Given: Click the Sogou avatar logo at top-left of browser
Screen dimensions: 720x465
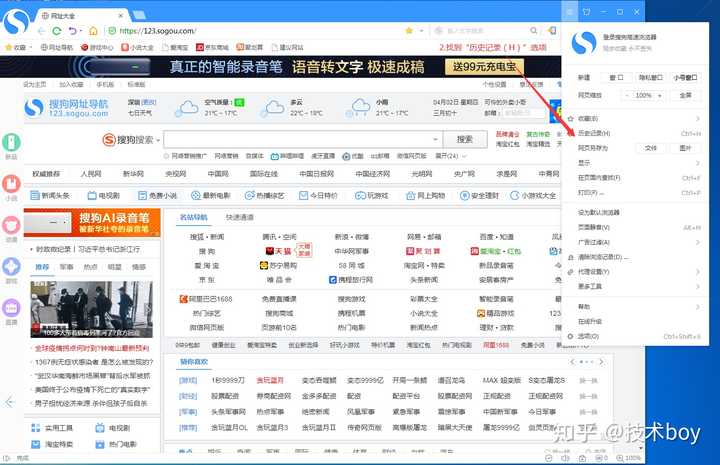Looking at the screenshot, I should (16, 22).
